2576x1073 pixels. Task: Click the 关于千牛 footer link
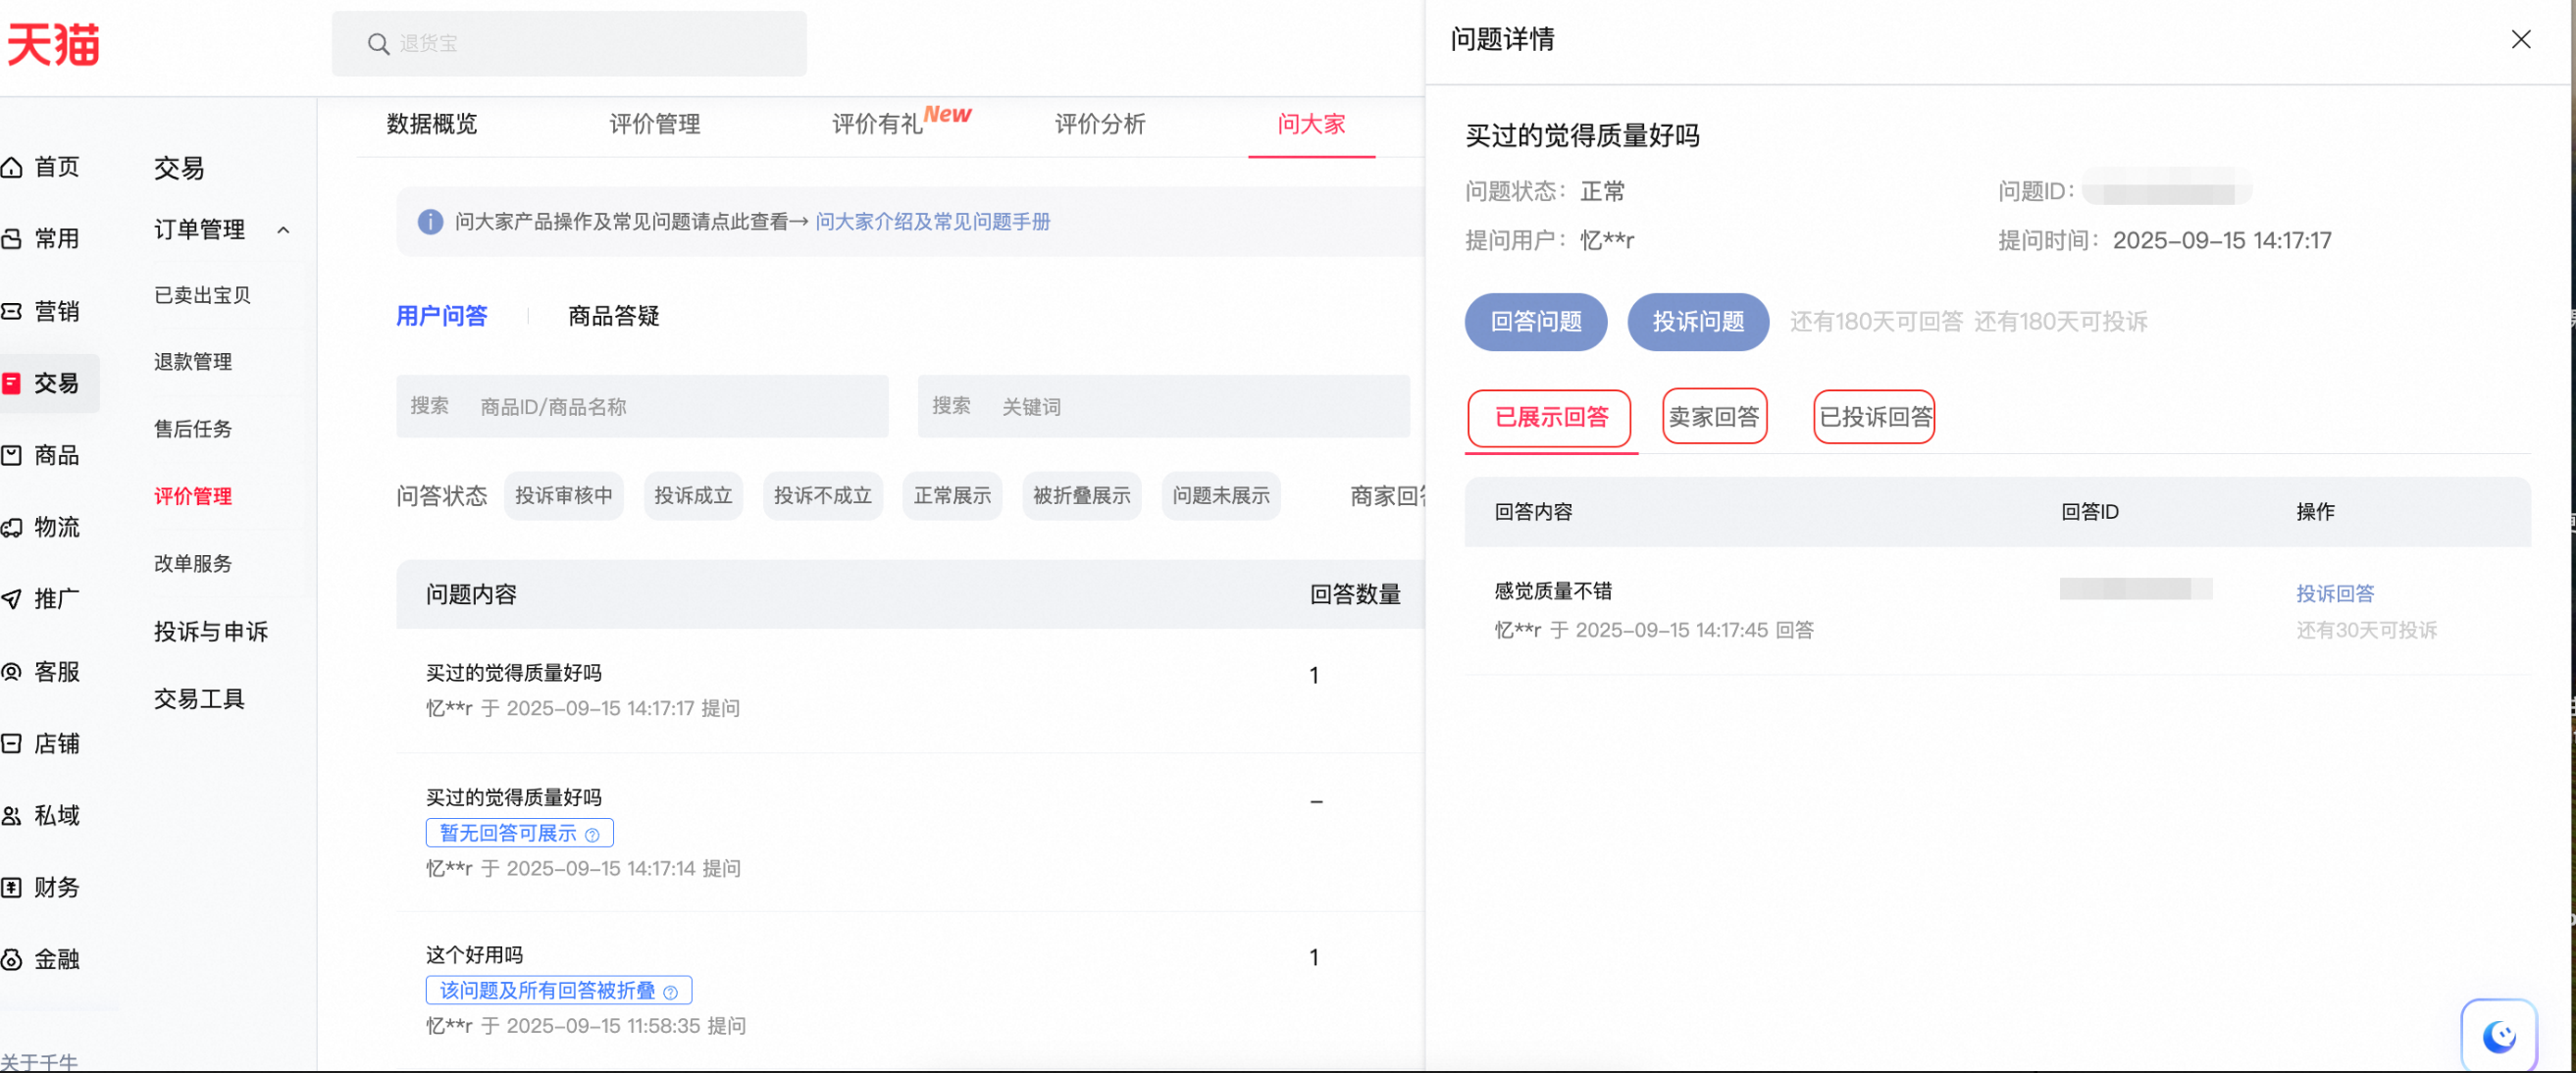coord(39,1062)
